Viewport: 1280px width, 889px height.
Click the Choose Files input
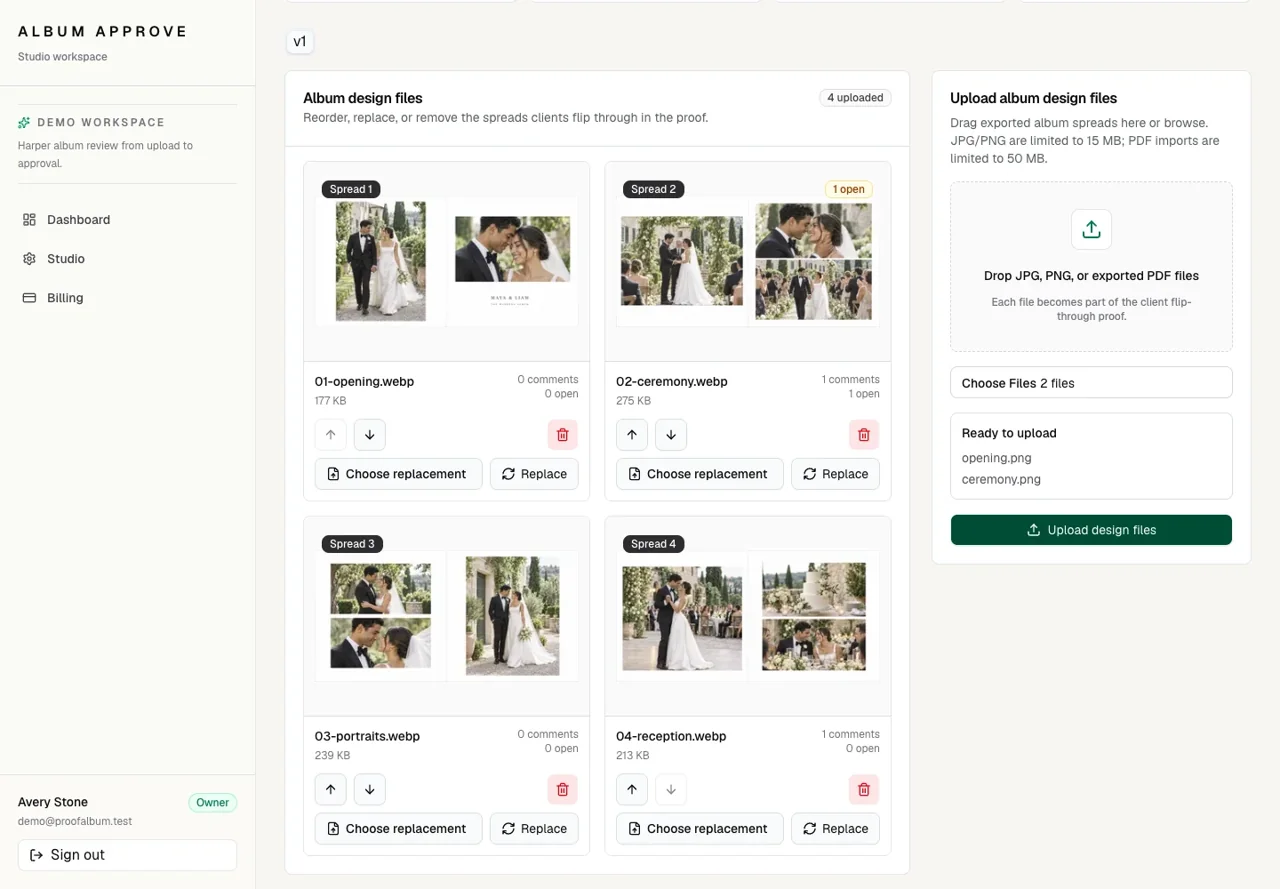pos(1091,383)
